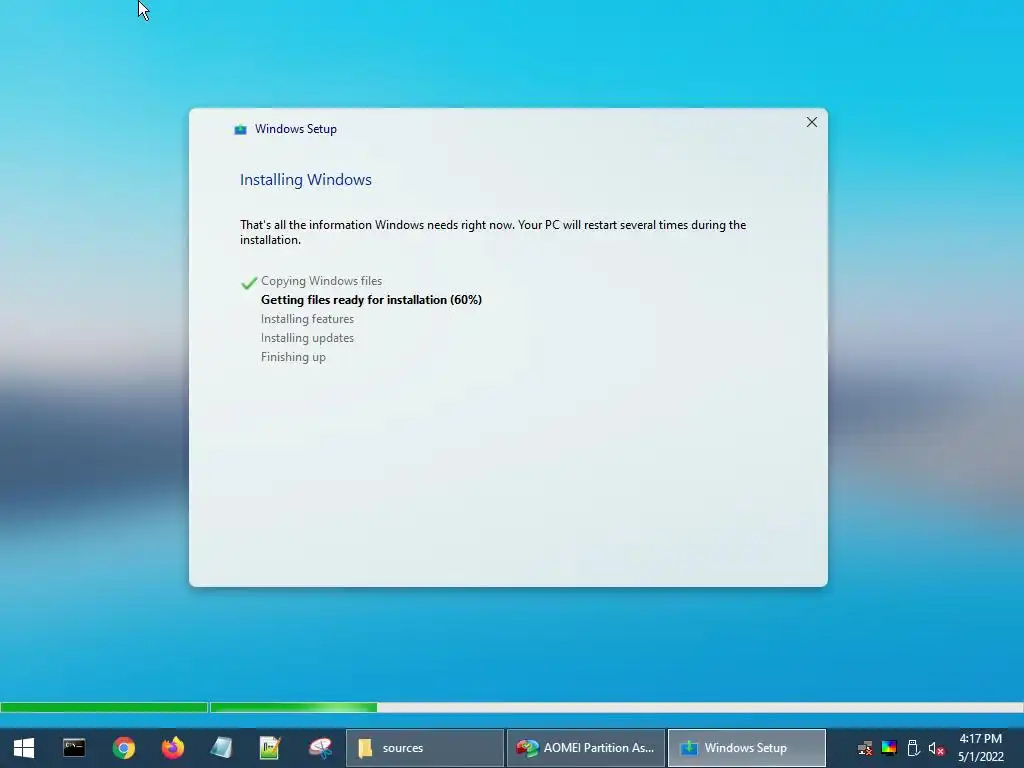Screen dimensions: 1024x768
Task: Click the colorful display tray icon
Action: click(889, 748)
